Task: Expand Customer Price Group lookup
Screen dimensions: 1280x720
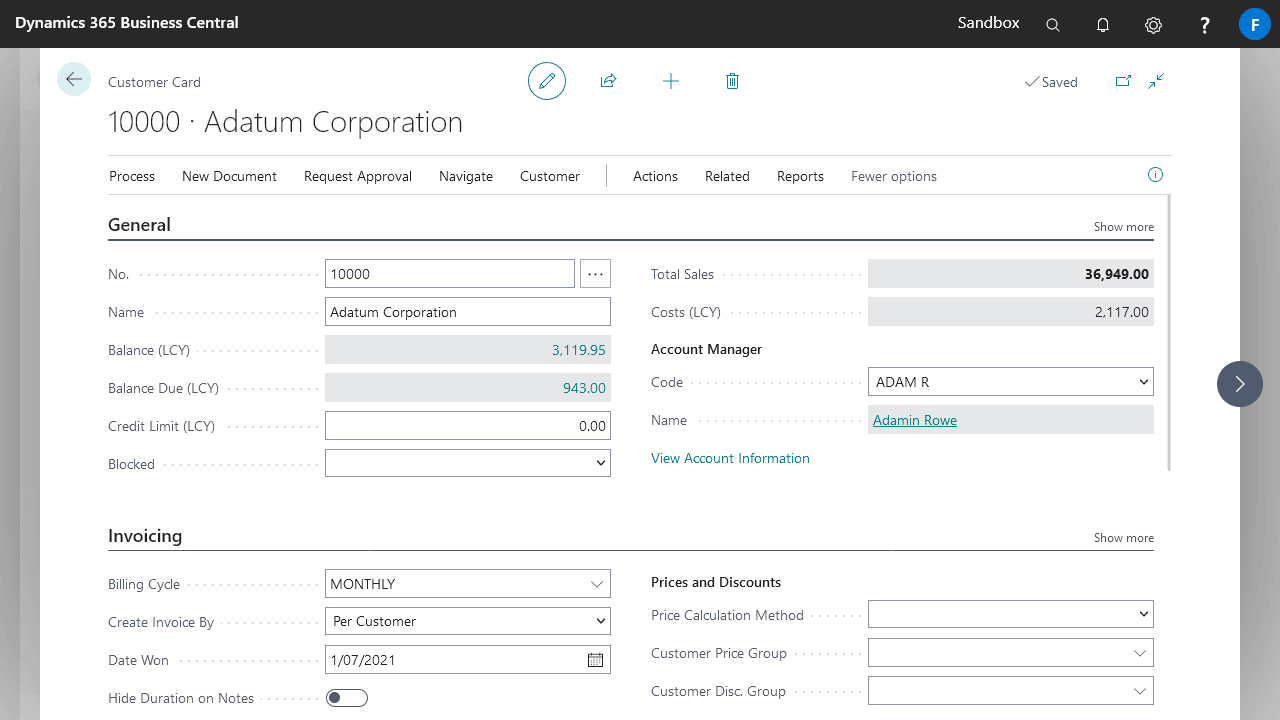Action: (x=1140, y=653)
